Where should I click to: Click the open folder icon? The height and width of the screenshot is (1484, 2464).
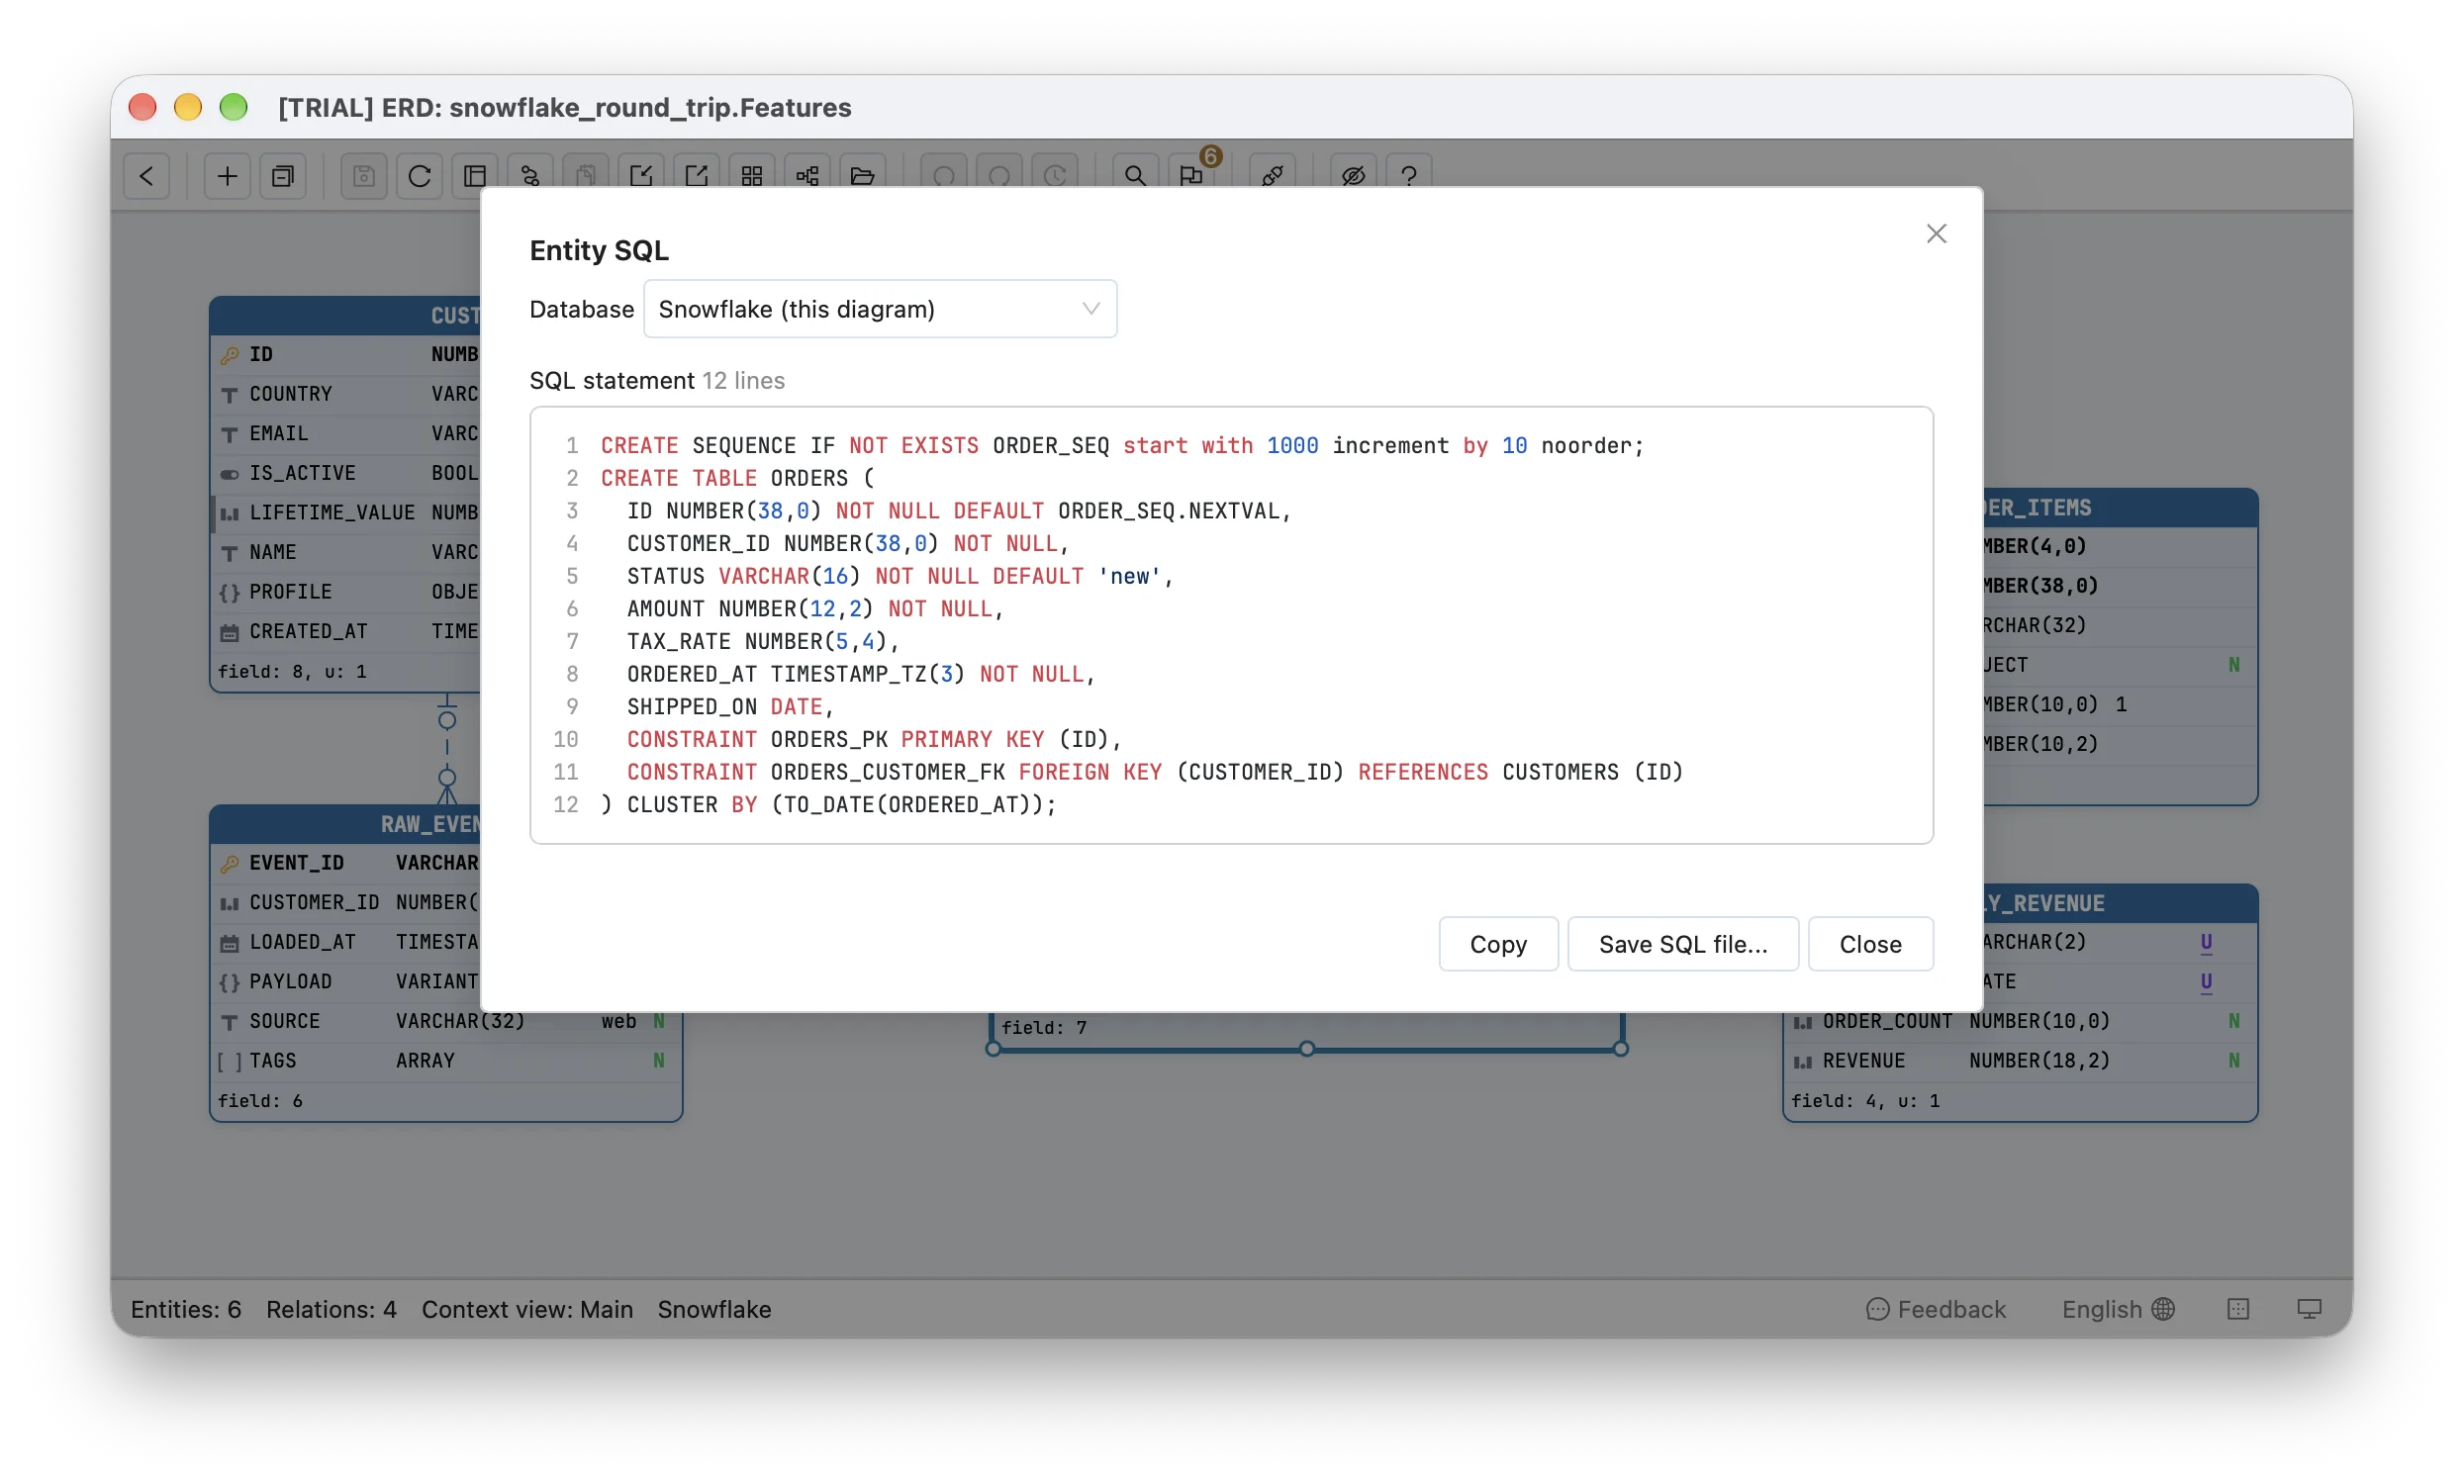pos(863,176)
